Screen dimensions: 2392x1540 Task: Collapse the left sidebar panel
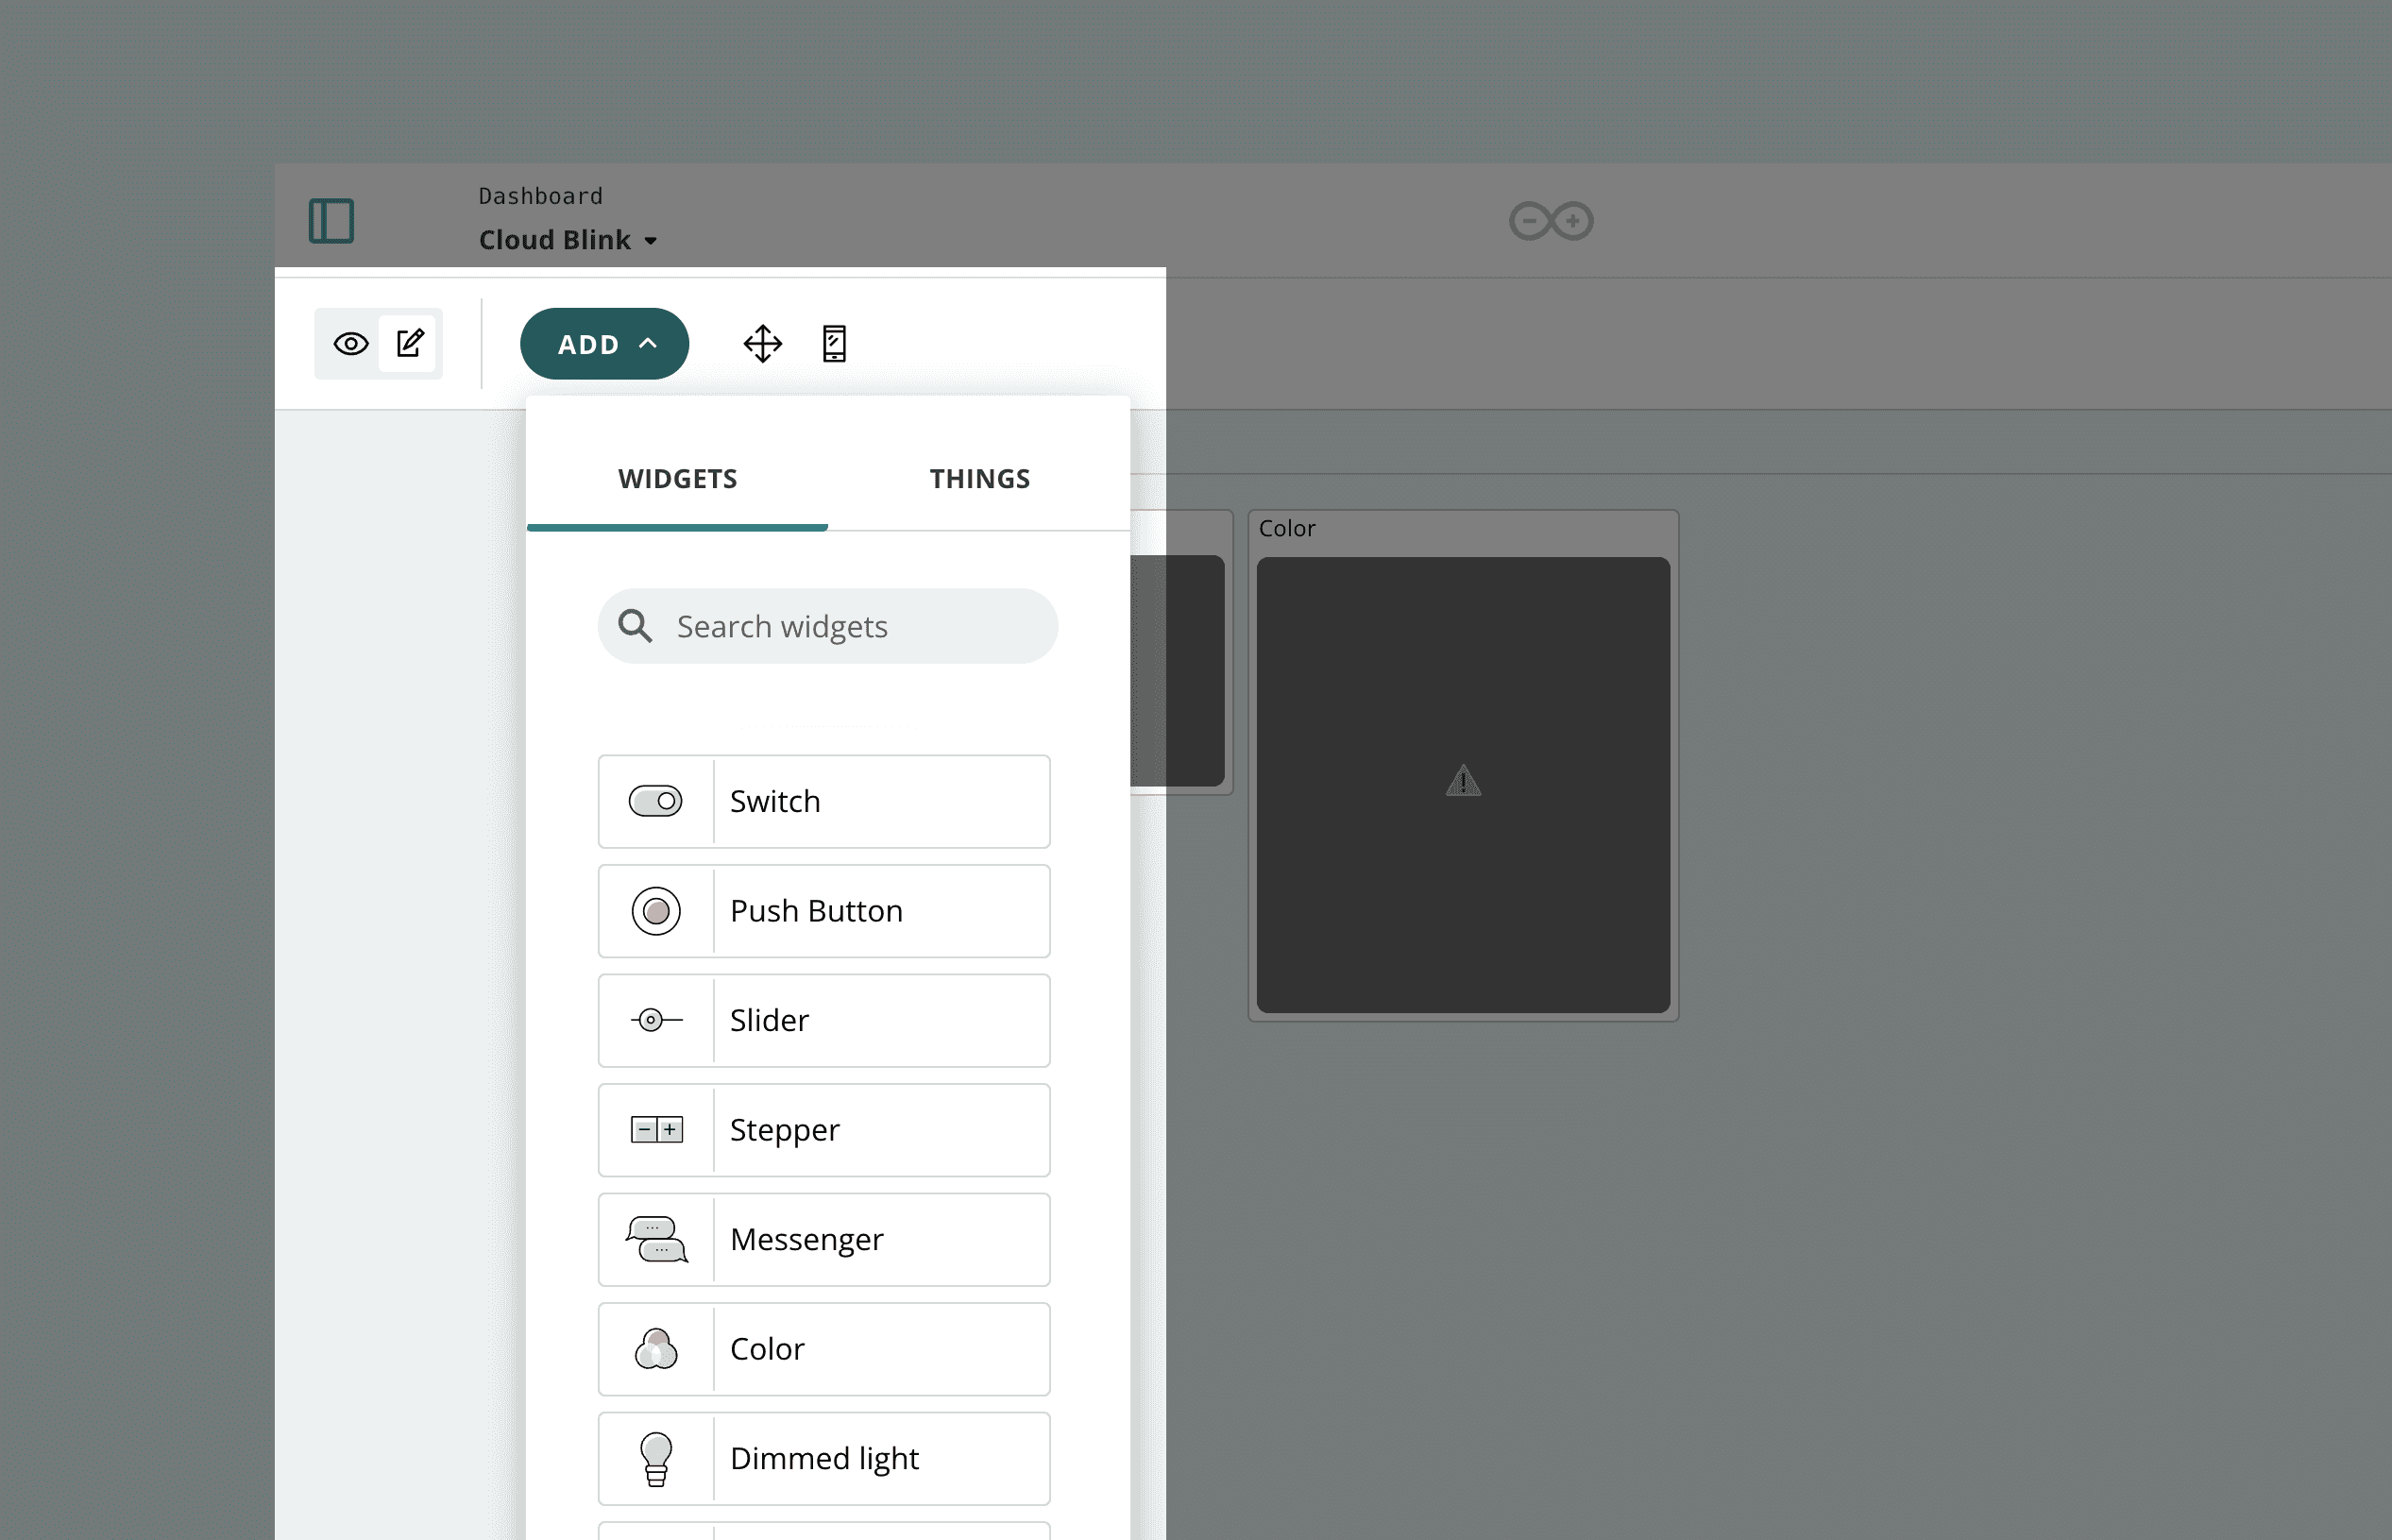coord(333,220)
